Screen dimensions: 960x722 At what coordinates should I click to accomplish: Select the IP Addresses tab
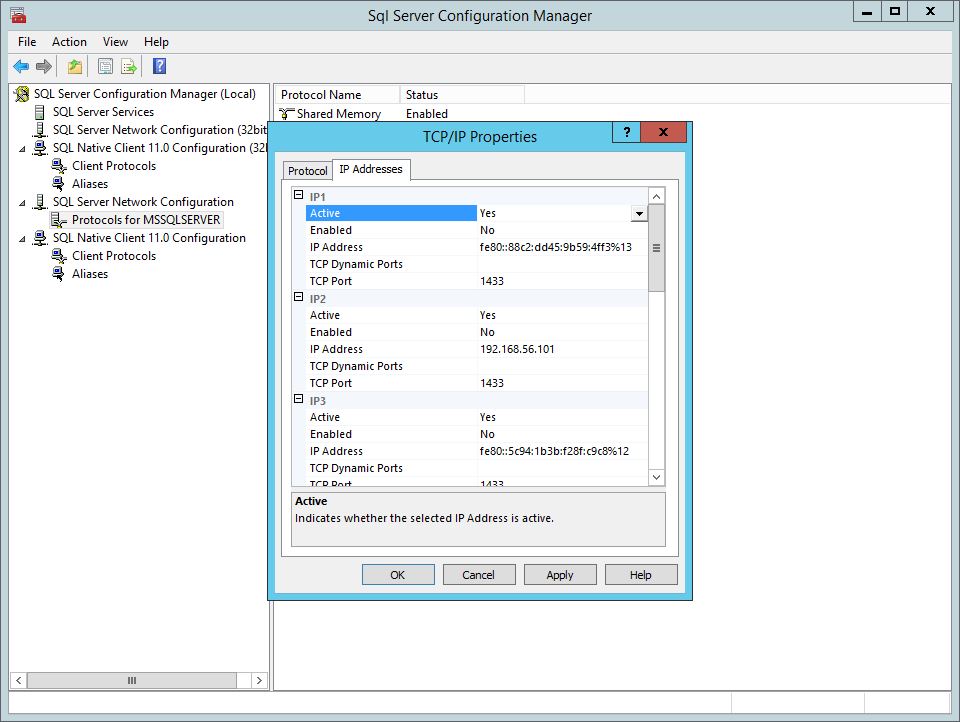[371, 169]
